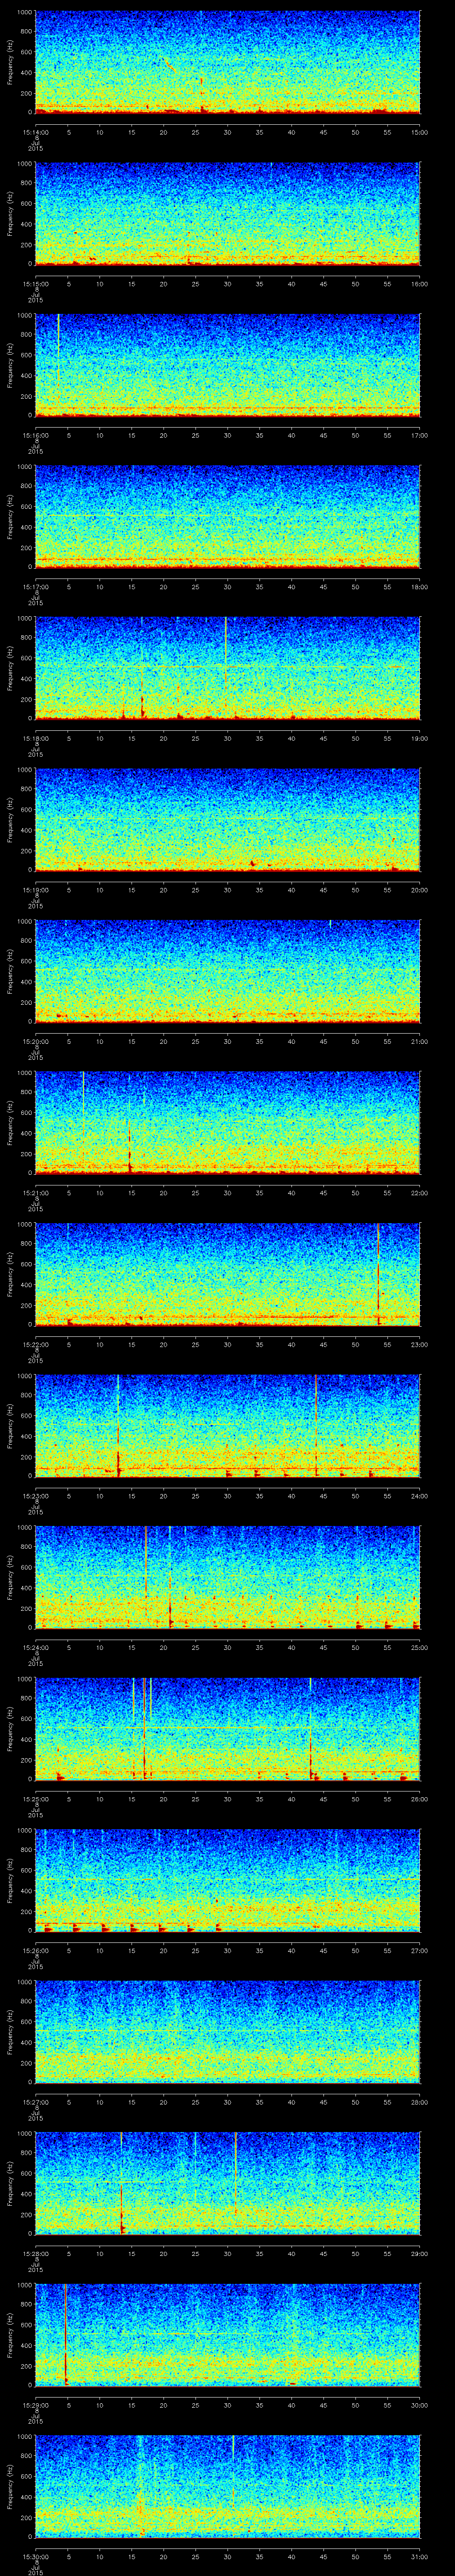
Task: Click the "15:27:00" start time label
Action: click(35, 2101)
